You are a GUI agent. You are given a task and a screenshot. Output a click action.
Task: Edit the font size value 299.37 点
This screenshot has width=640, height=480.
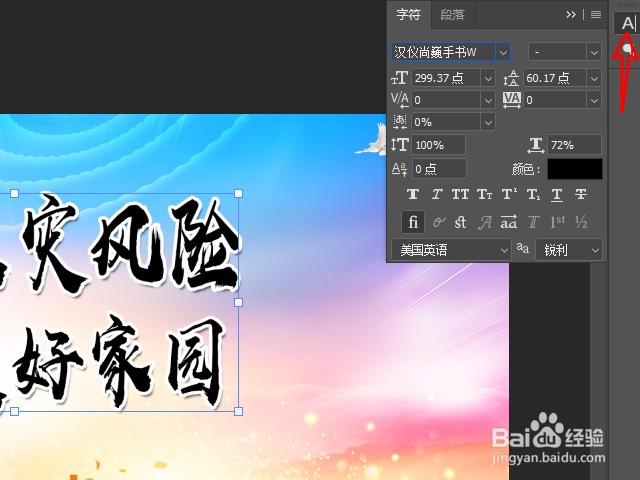point(446,78)
